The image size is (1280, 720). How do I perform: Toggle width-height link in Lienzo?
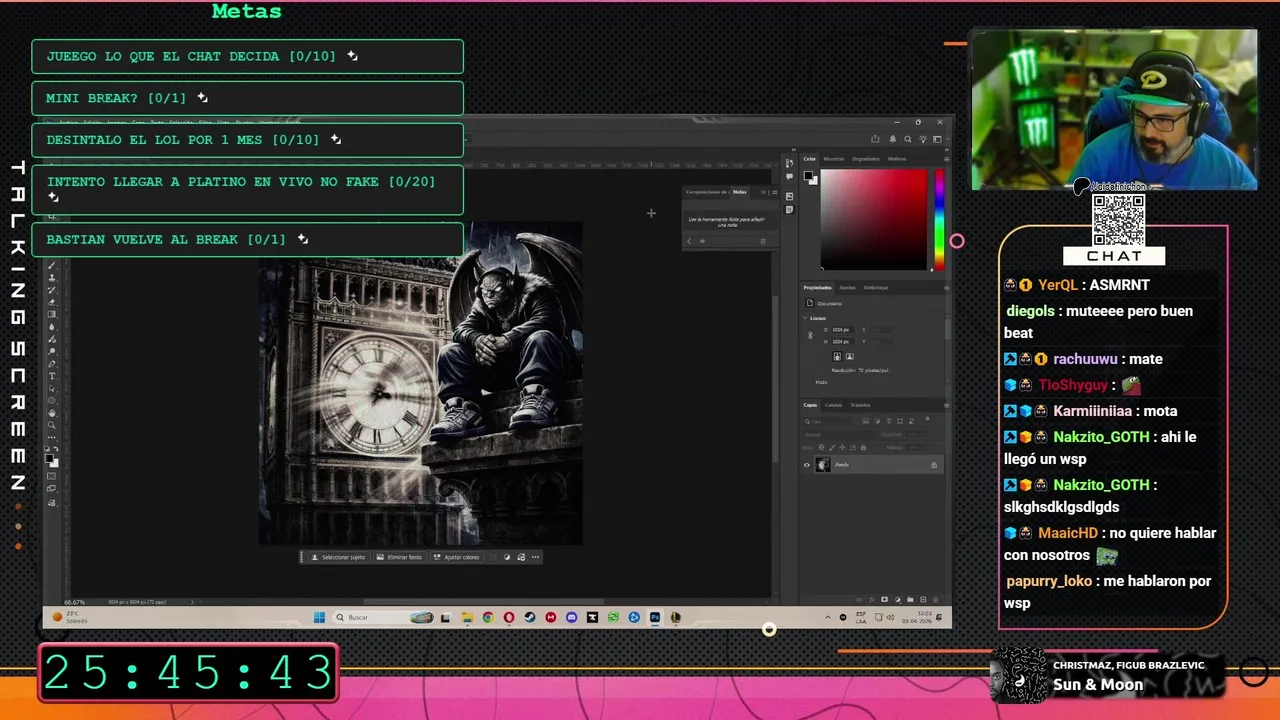[x=810, y=336]
